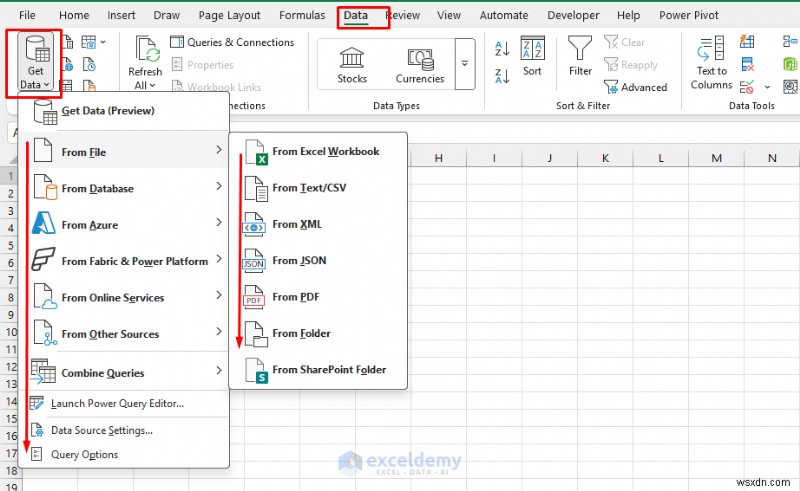The width and height of the screenshot is (800, 491).
Task: Choose From SharePoint Folder
Action: 318,370
